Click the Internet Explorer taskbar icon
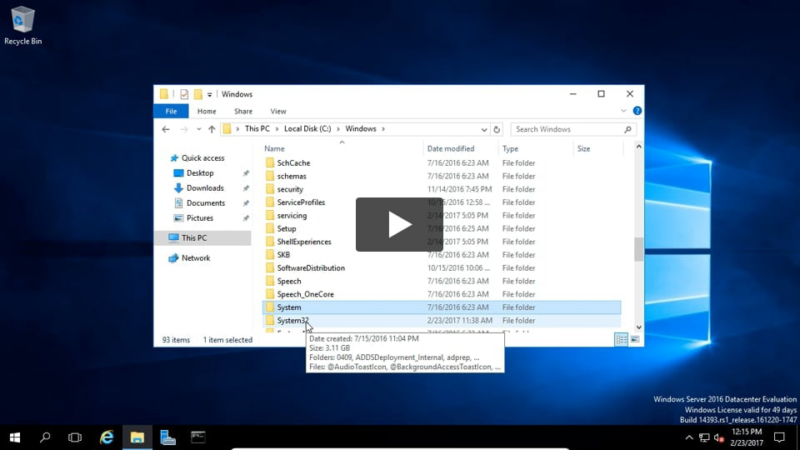 point(106,437)
